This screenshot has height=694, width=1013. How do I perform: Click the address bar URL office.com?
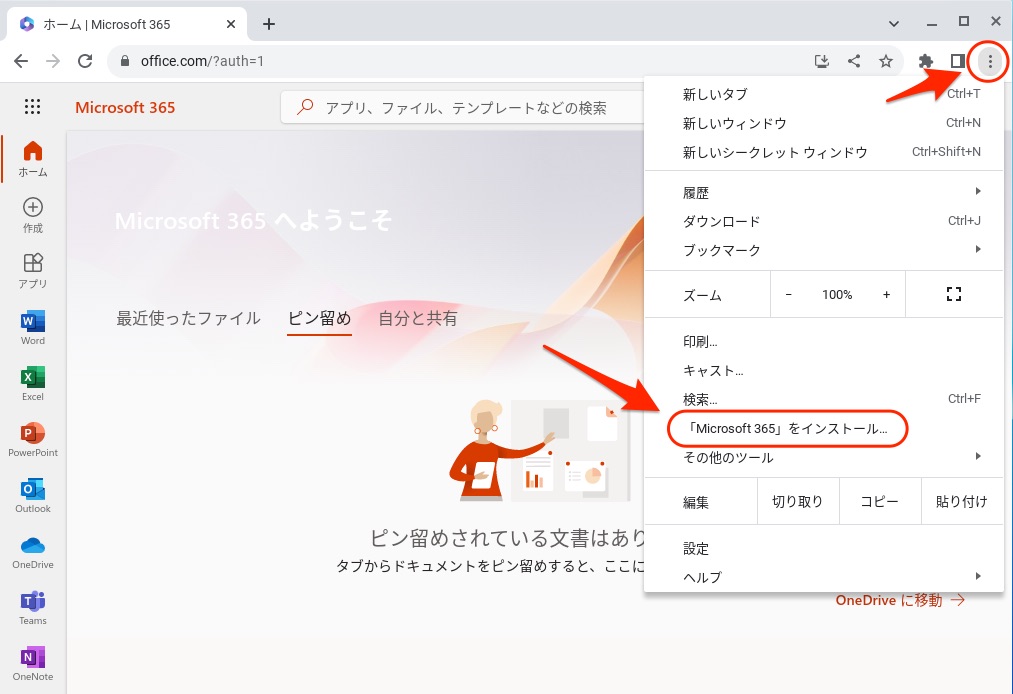click(x=202, y=61)
